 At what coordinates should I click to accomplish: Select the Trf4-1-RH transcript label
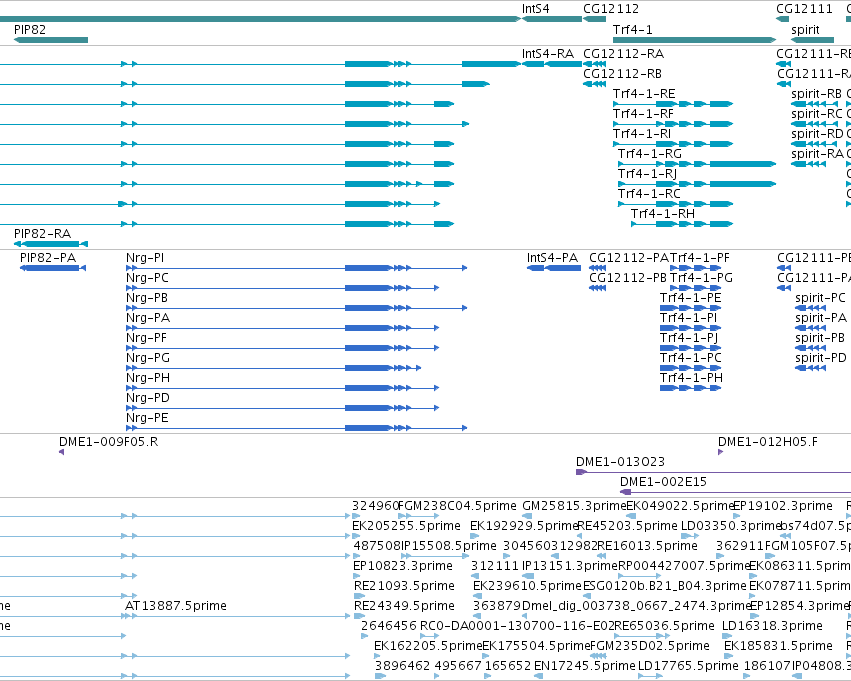[663, 214]
